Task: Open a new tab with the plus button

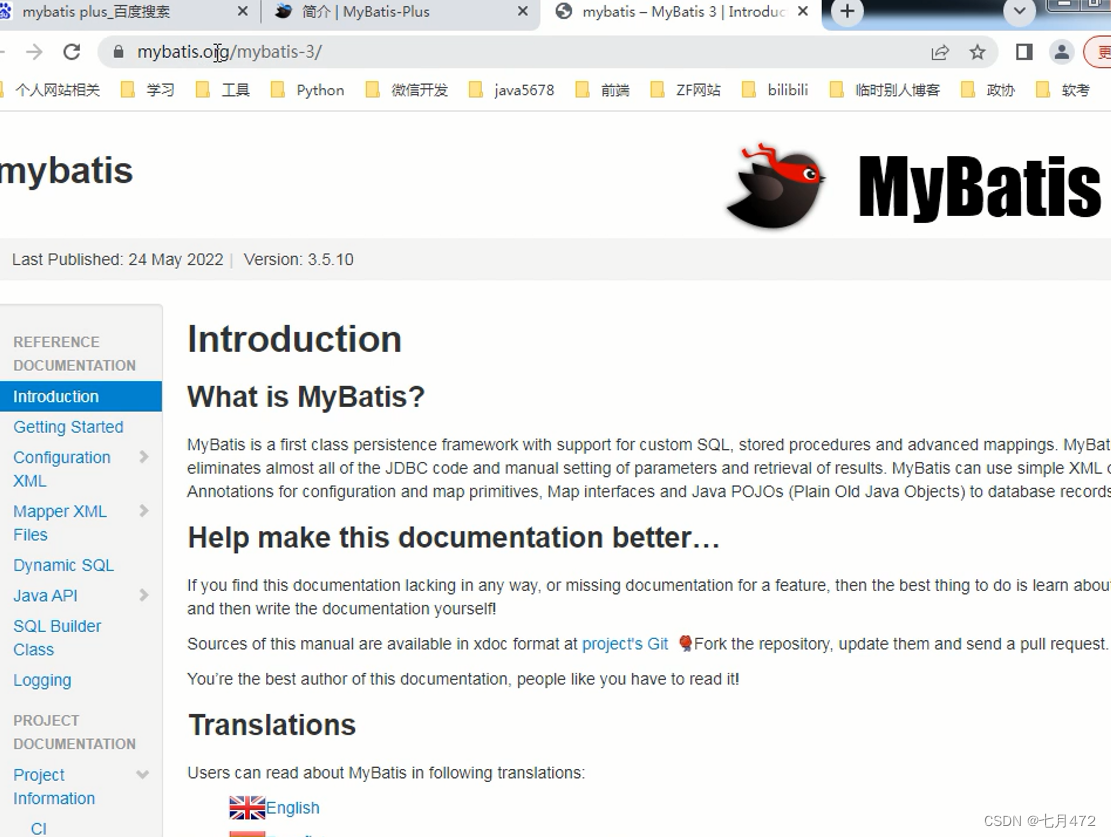Action: pos(846,13)
